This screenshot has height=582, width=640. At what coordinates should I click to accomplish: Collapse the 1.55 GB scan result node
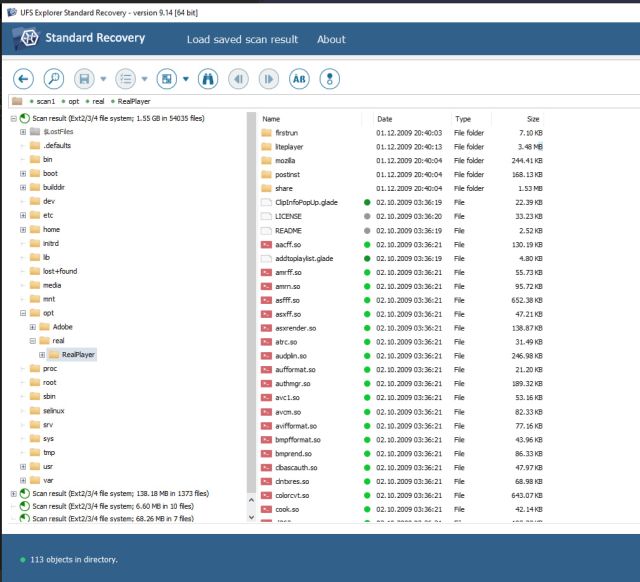coord(13,118)
